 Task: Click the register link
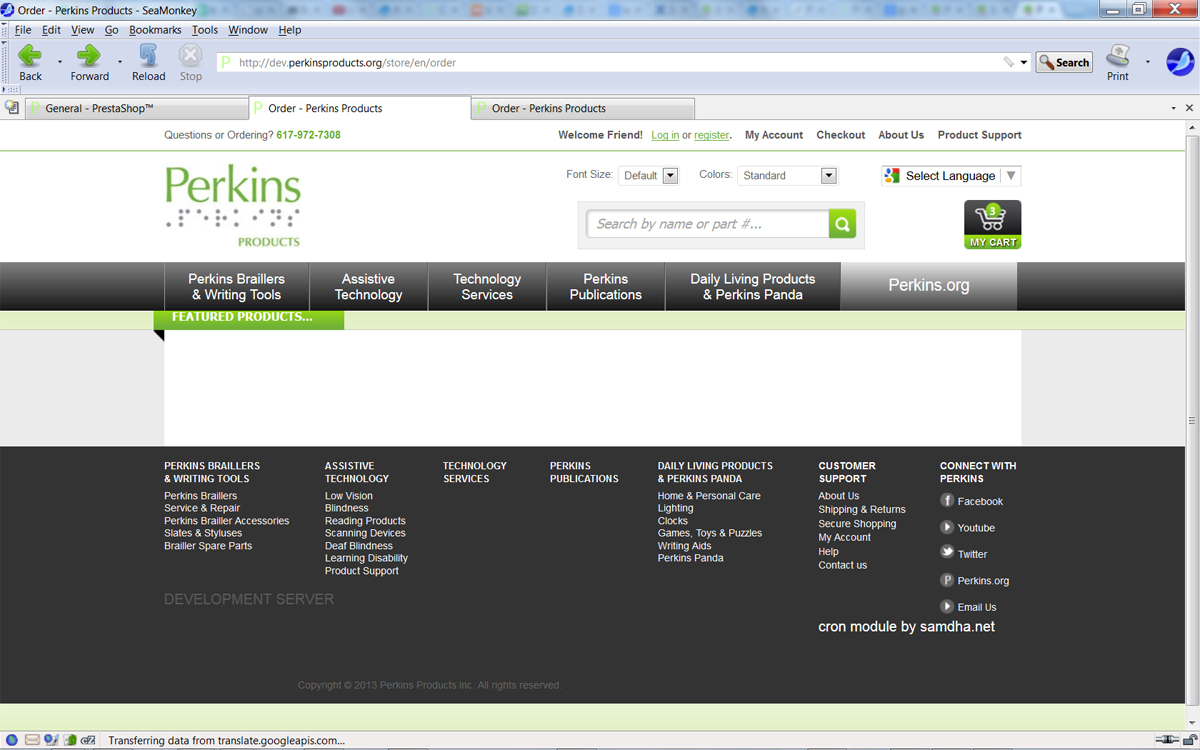click(x=712, y=135)
